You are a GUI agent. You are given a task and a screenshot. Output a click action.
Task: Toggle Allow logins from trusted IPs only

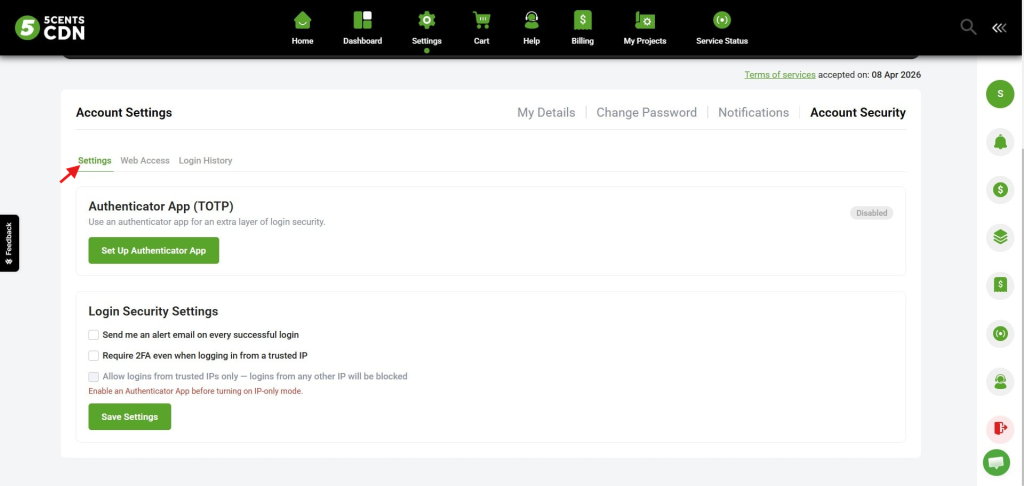(x=93, y=377)
